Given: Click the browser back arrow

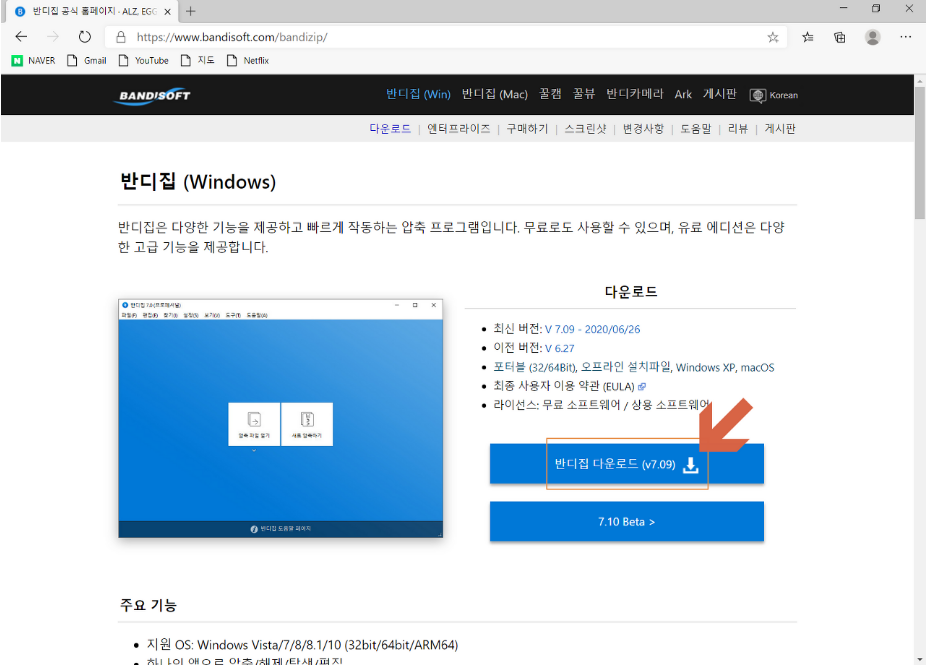Looking at the screenshot, I should click(x=21, y=37).
